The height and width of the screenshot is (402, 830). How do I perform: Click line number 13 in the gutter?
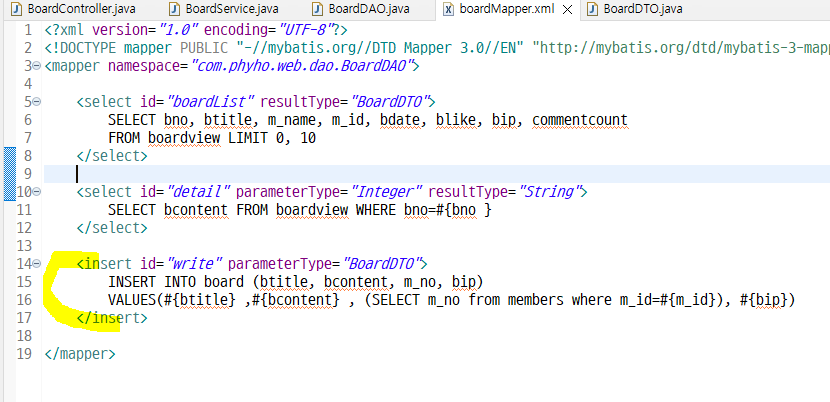pos(24,246)
